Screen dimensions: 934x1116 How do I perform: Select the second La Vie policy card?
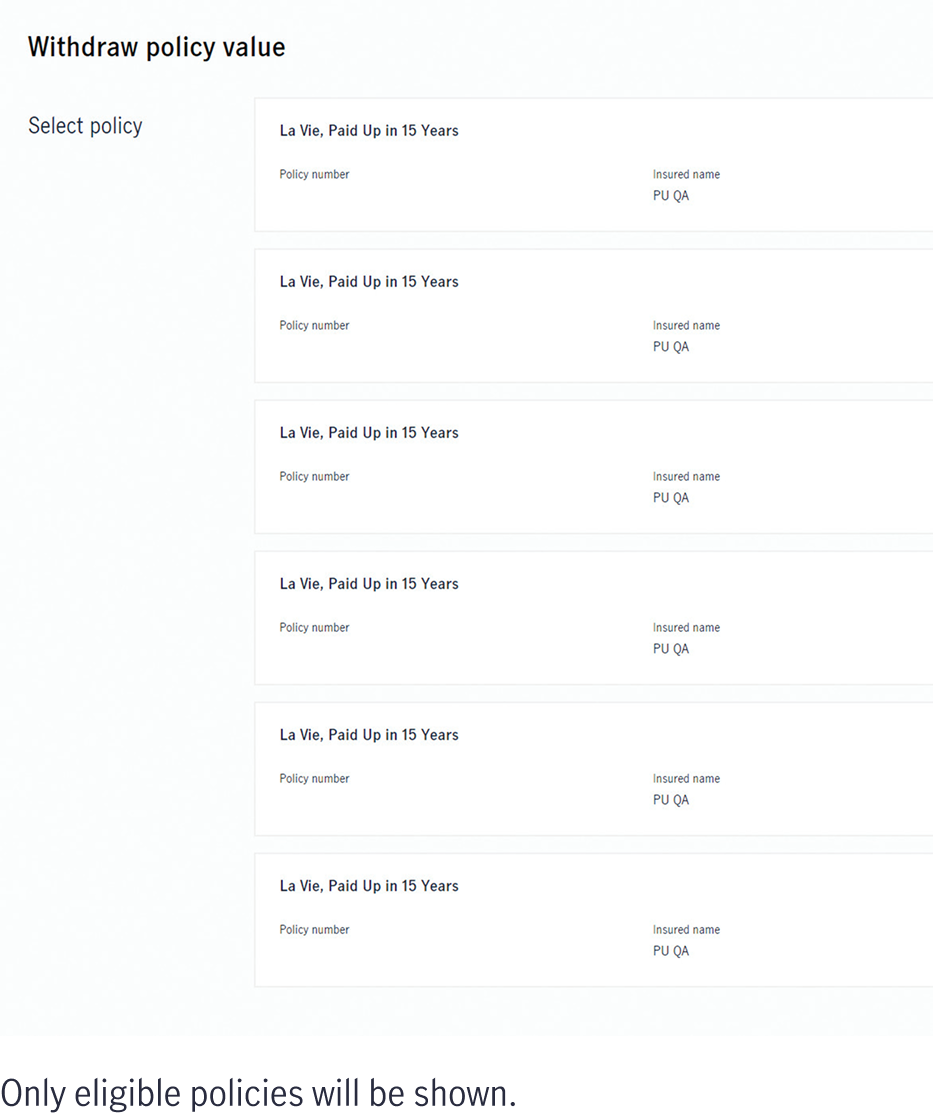point(594,316)
